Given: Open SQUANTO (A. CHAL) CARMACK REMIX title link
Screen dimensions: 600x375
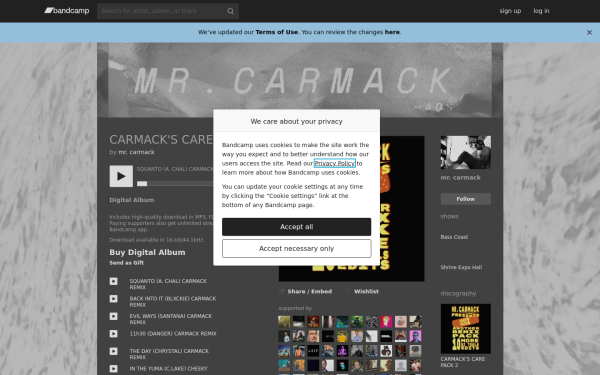Looking at the screenshot, I should pos(168,284).
